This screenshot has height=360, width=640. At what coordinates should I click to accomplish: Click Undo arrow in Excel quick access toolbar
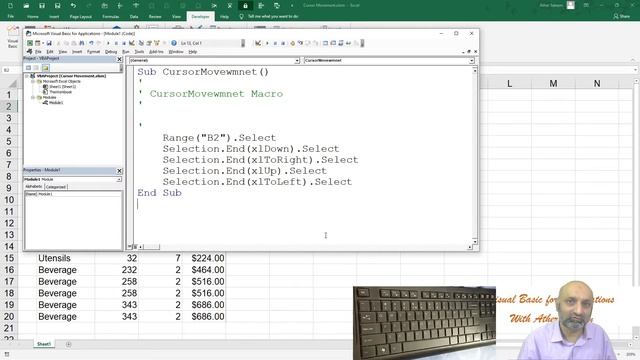73,6
